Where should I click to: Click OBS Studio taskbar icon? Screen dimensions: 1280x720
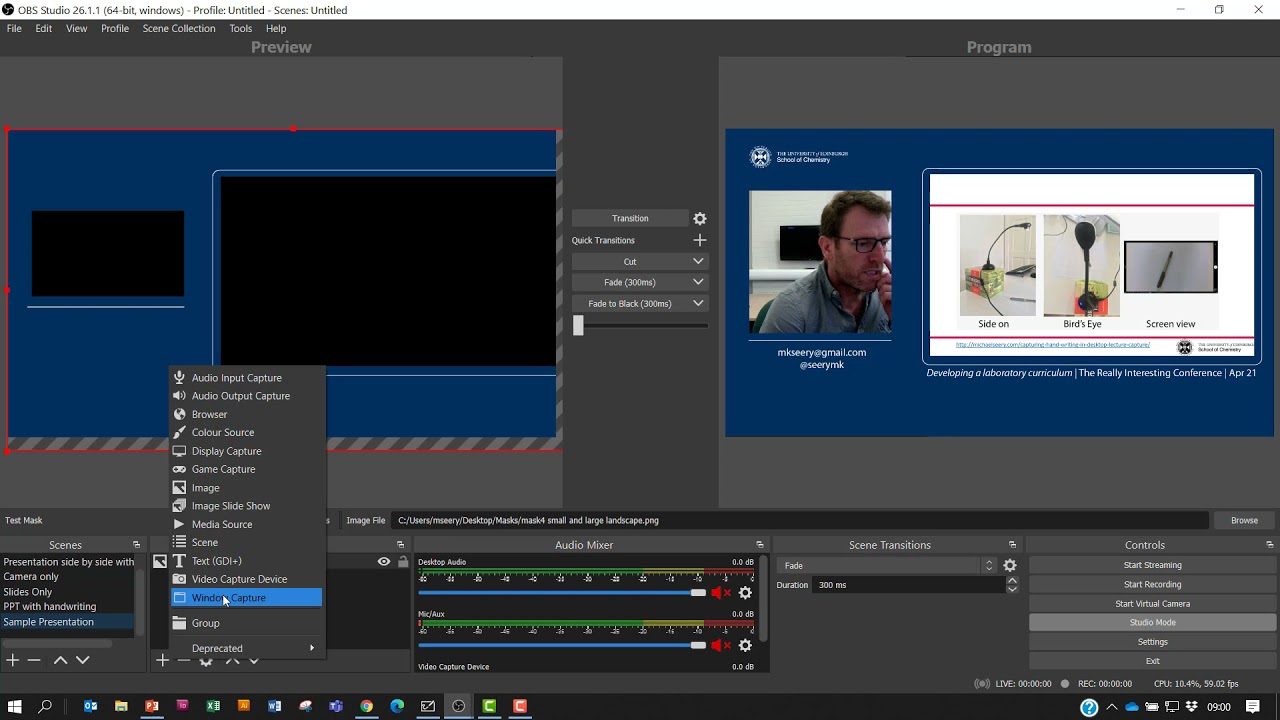[x=459, y=706]
